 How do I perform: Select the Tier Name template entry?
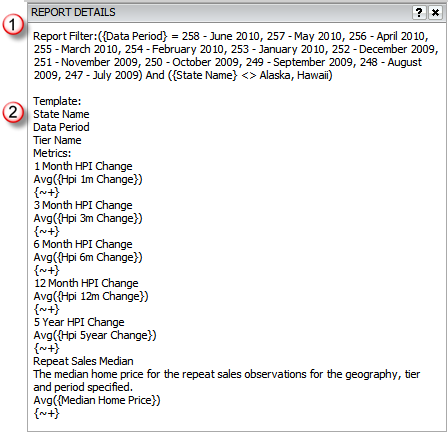pos(57,140)
